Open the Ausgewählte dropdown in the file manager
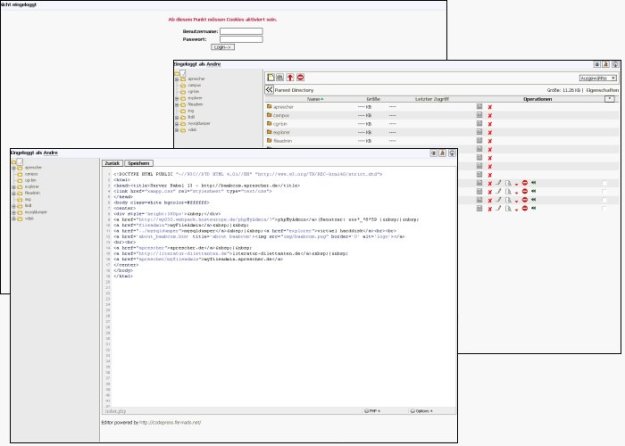 pos(597,78)
